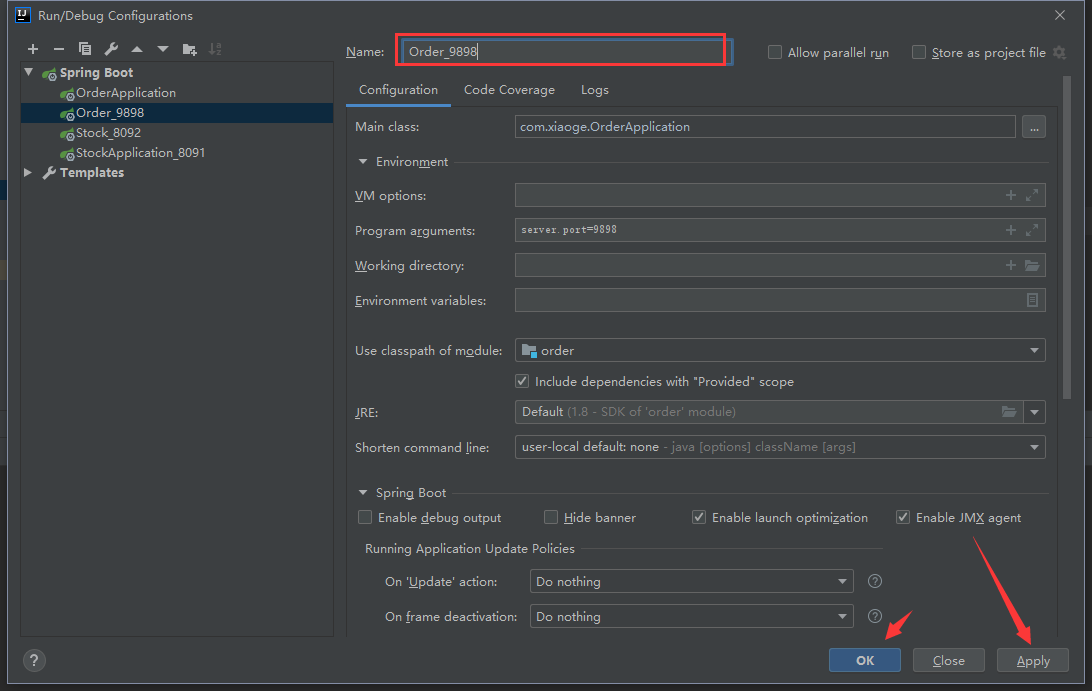Uncheck Include dependencies with Provided scope
Screen dimensions: 1092x691
522,381
